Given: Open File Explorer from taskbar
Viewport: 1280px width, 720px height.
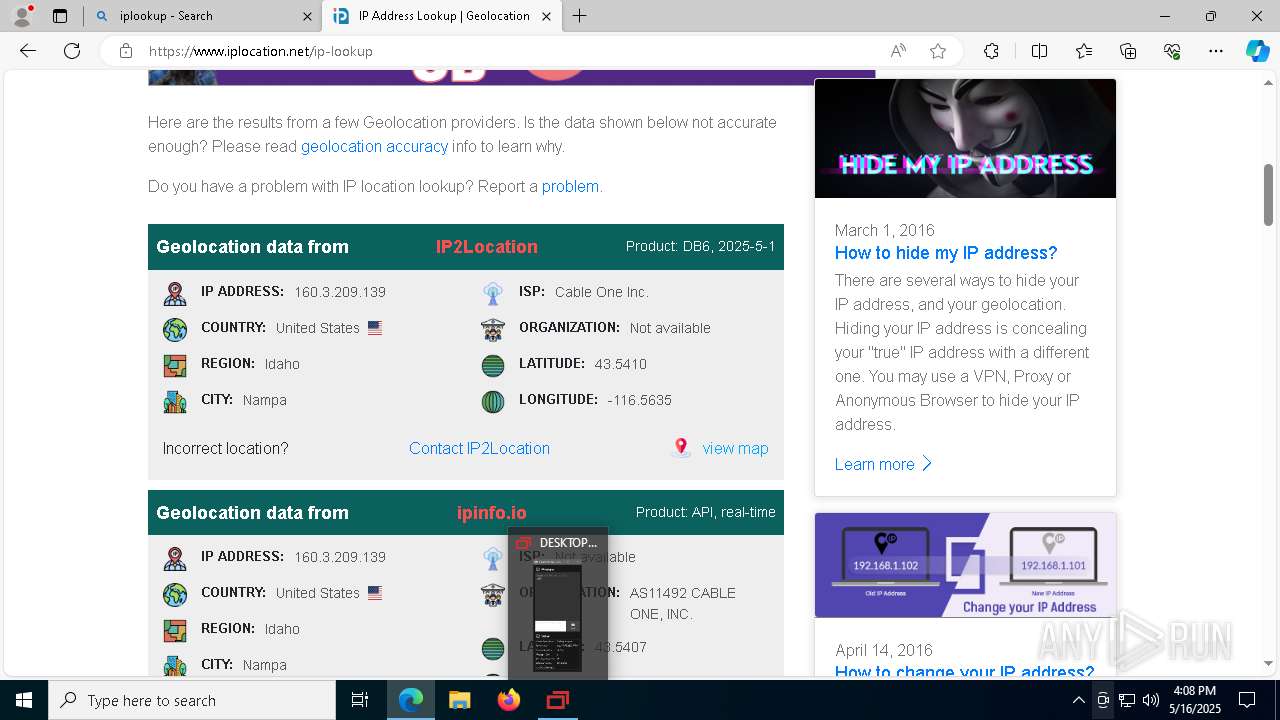Looking at the screenshot, I should pos(459,700).
